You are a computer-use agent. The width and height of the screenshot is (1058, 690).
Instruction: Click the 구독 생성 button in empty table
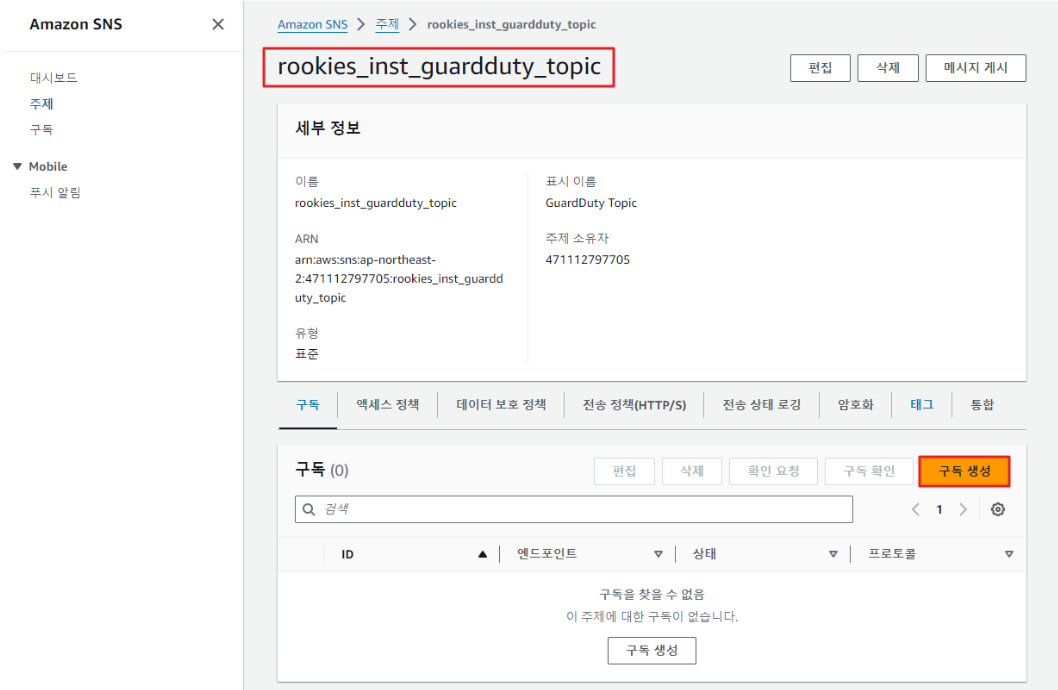(x=652, y=650)
